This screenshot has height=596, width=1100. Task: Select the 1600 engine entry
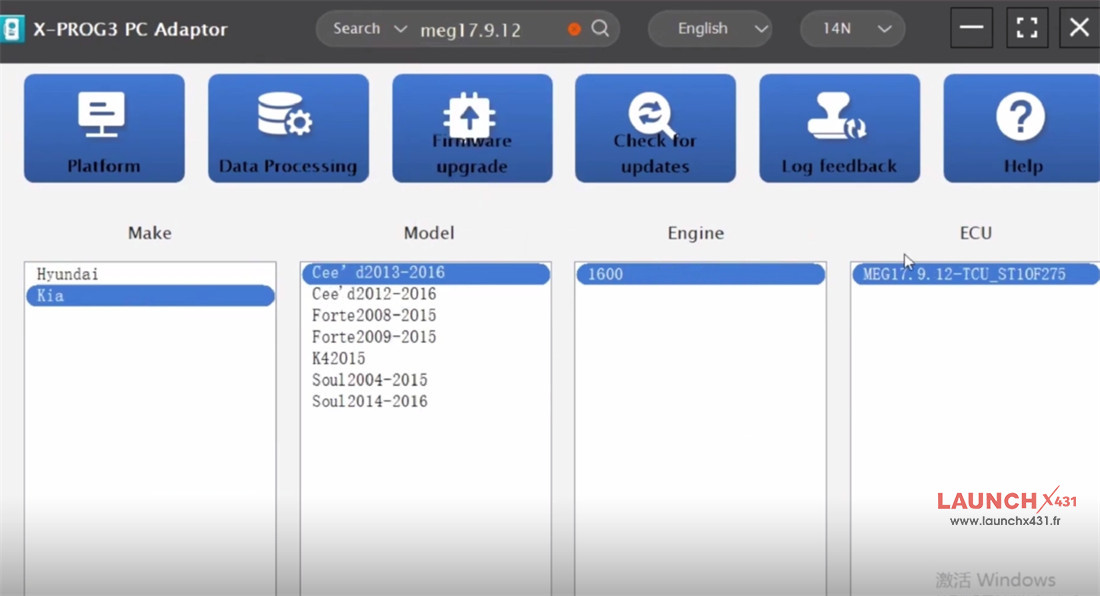coord(700,274)
